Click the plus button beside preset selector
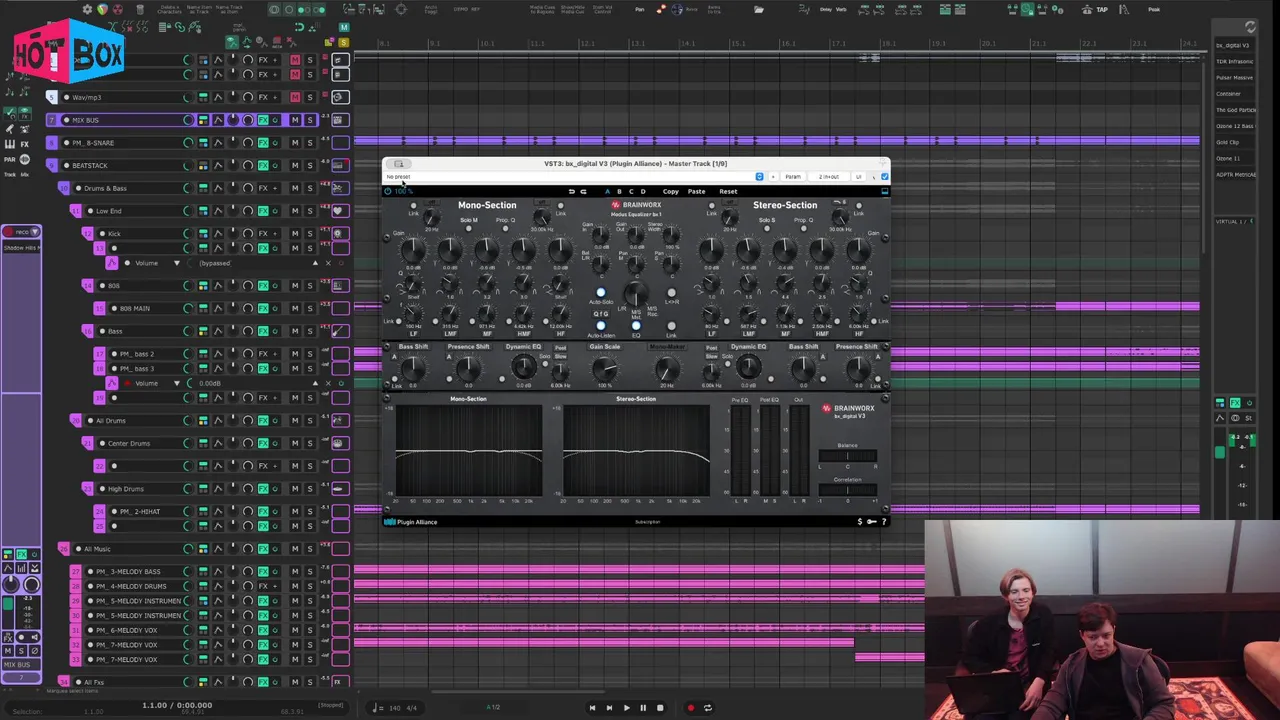Screen dimensions: 1280x720 772,177
